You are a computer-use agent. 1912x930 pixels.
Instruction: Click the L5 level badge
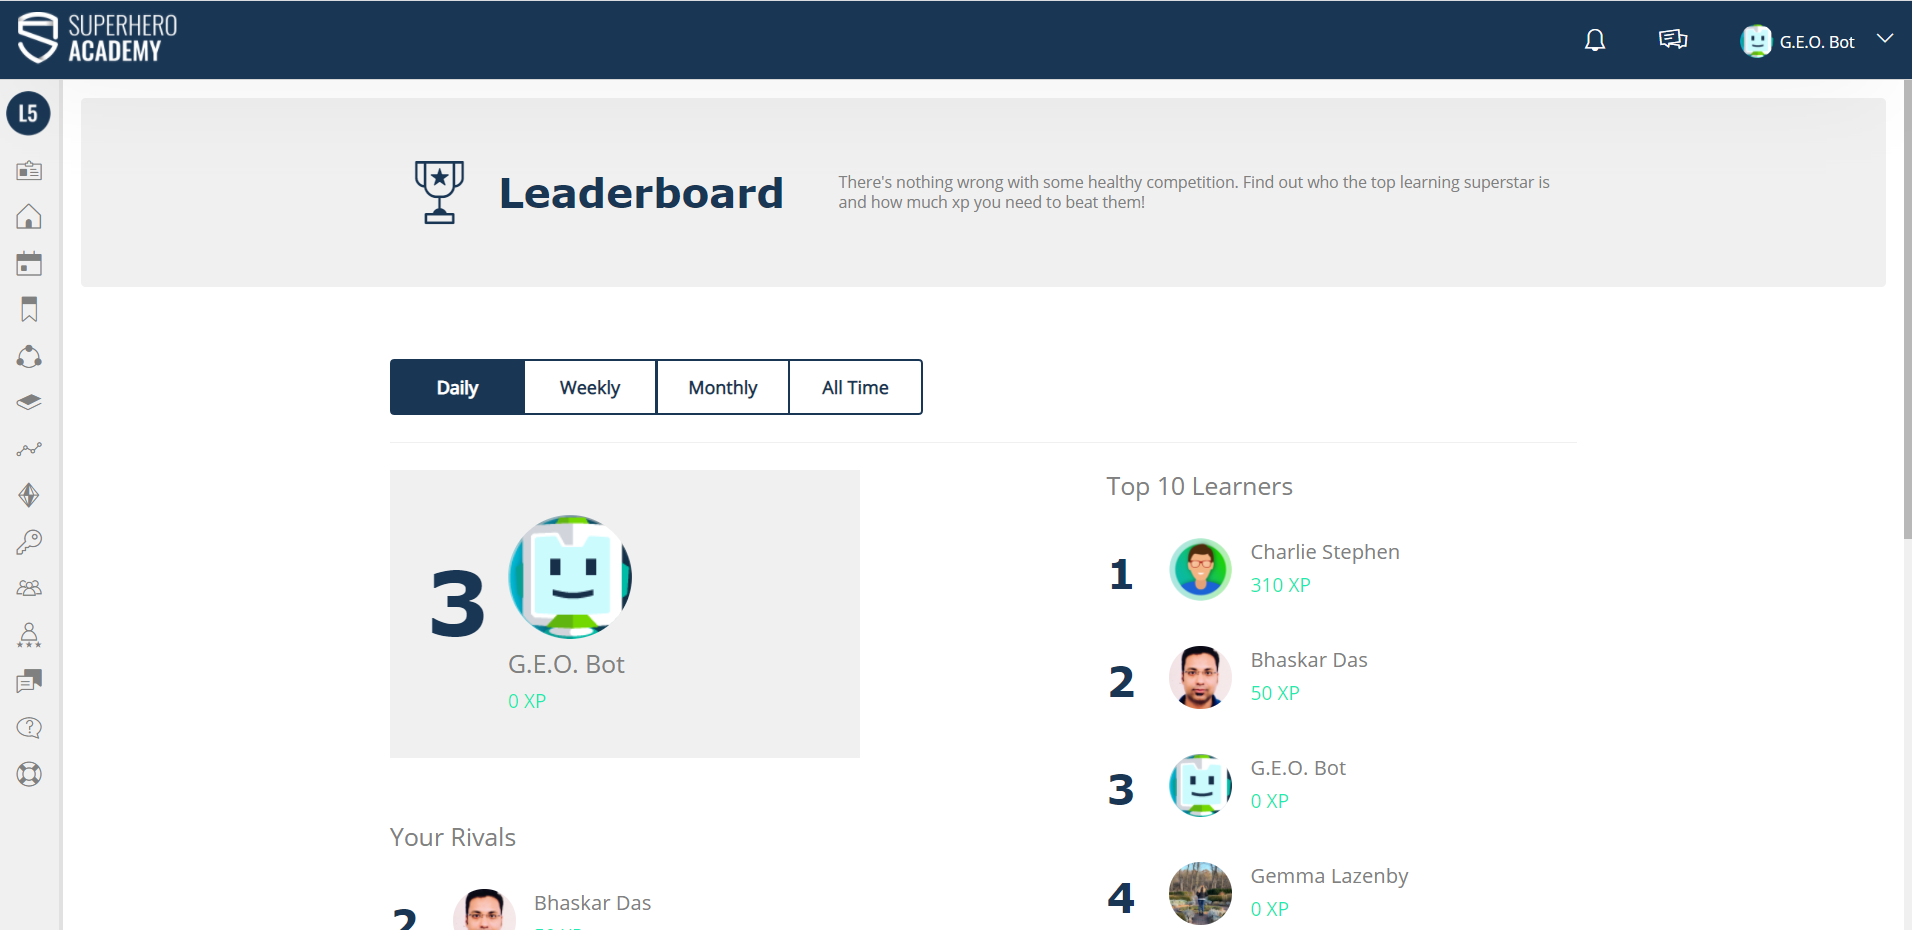(x=29, y=114)
